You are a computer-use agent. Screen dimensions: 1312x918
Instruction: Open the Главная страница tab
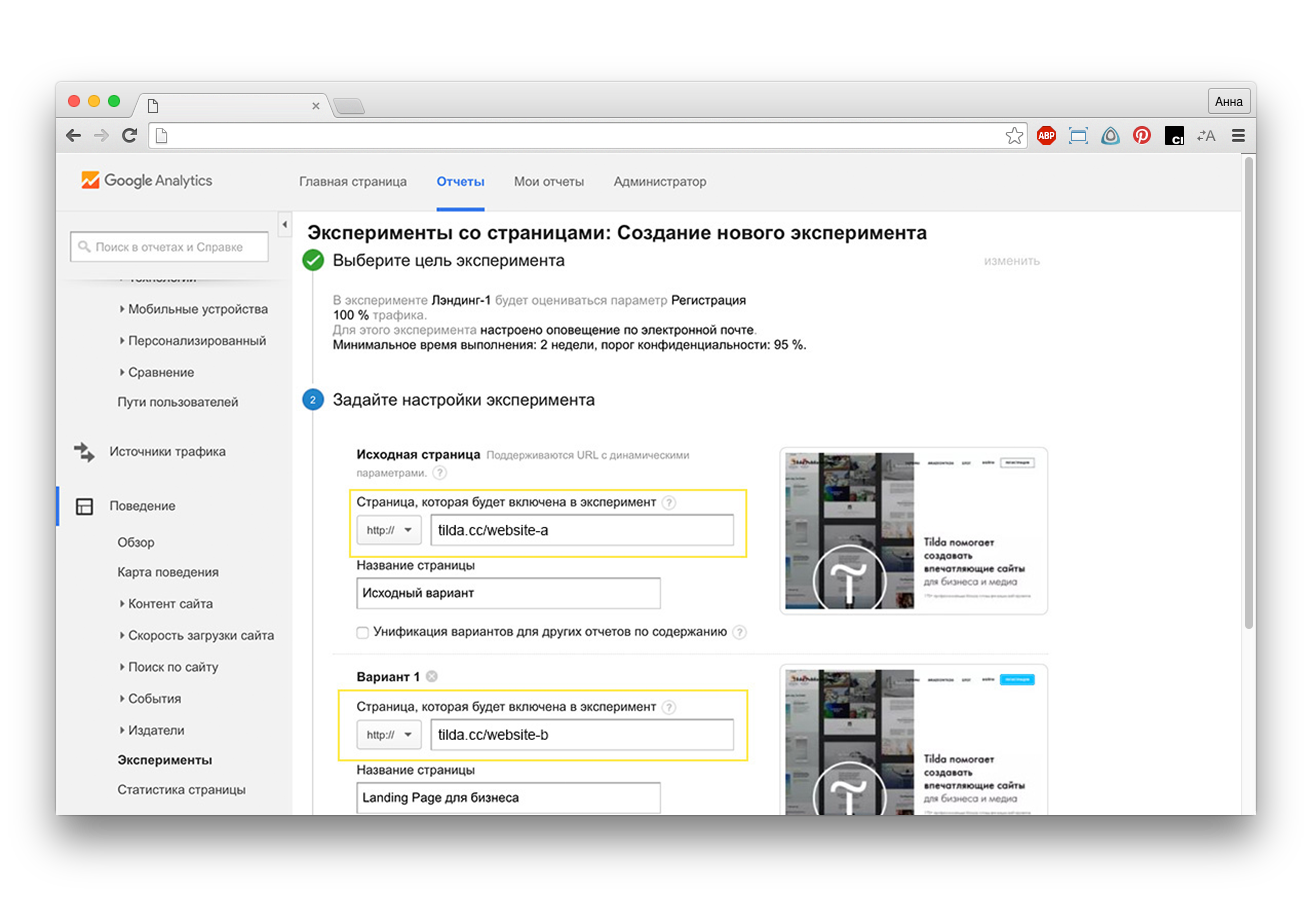click(352, 182)
